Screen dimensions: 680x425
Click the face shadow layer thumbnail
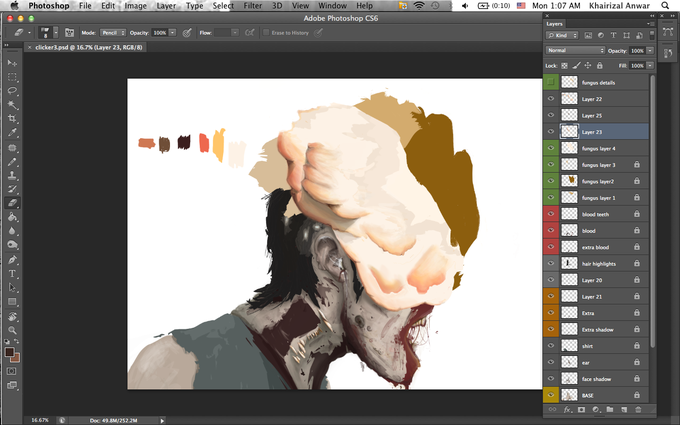[x=569, y=379]
